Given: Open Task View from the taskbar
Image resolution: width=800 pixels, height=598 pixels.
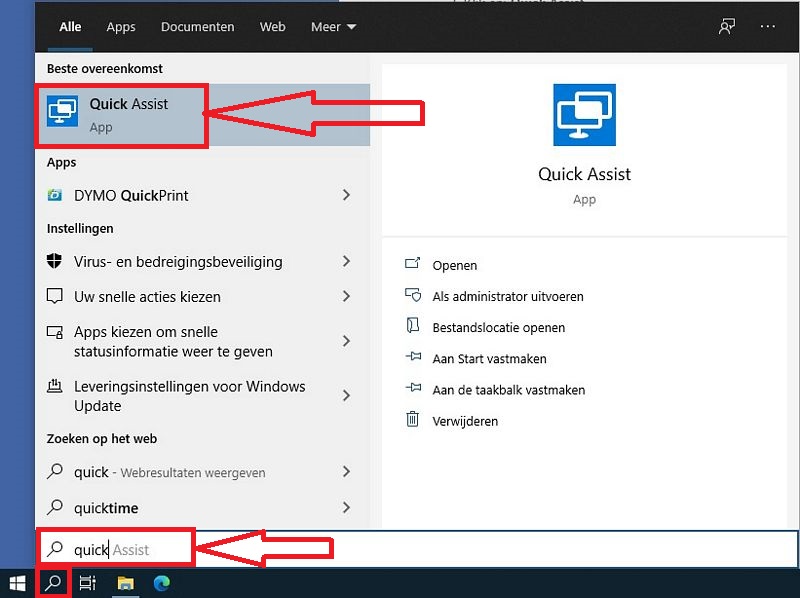Looking at the screenshot, I should 87,582.
